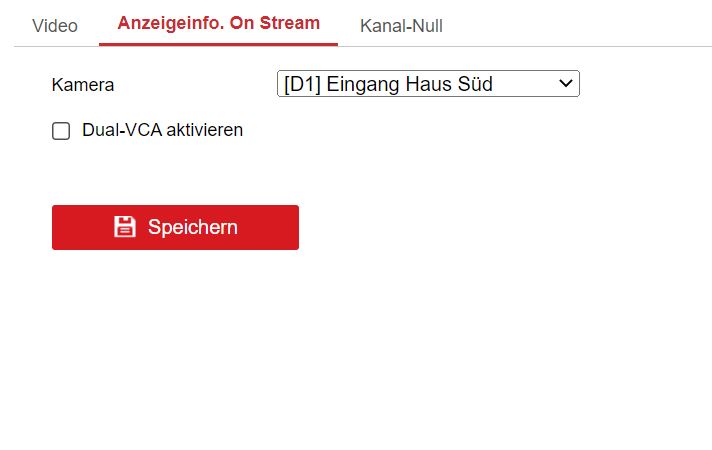Go to the Video settings tab
This screenshot has height=450, width=712.
point(54,25)
